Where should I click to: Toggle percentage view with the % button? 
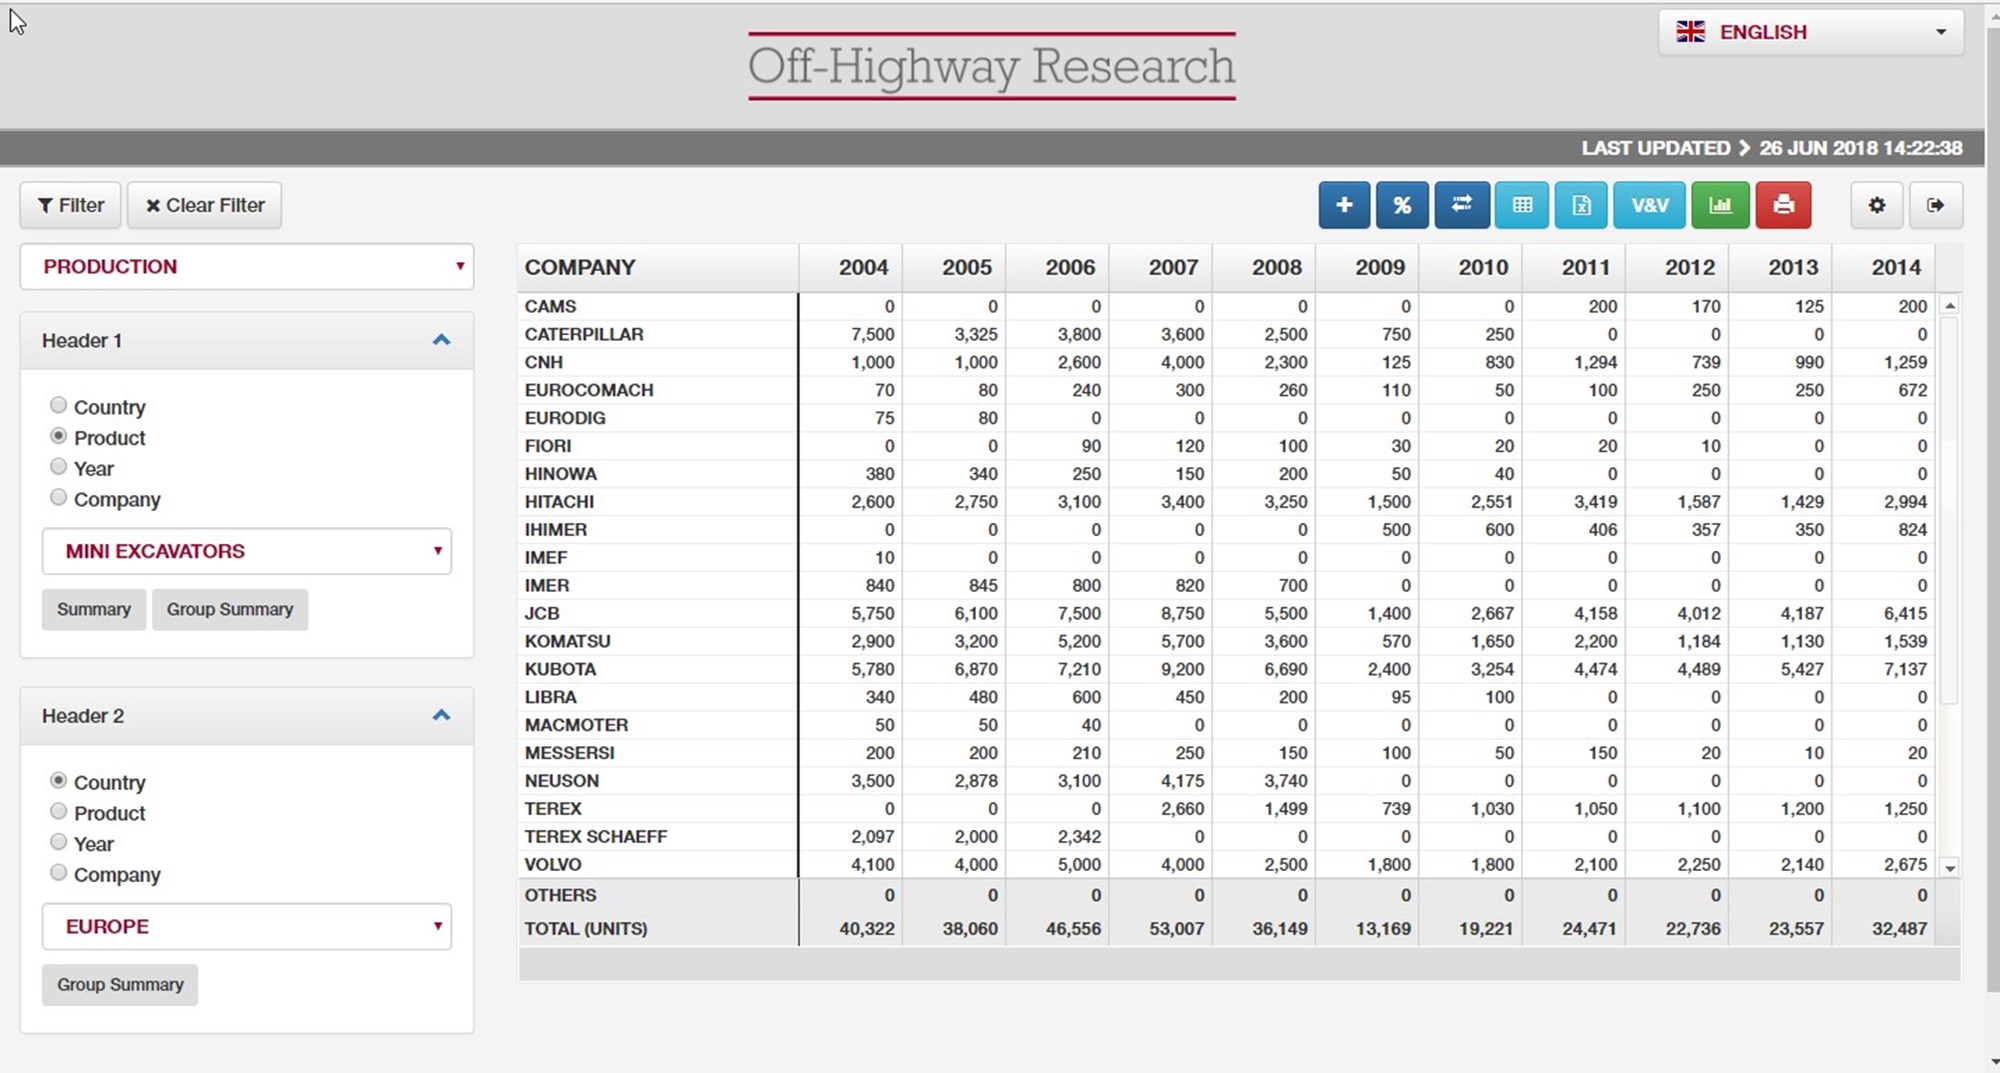click(x=1402, y=205)
